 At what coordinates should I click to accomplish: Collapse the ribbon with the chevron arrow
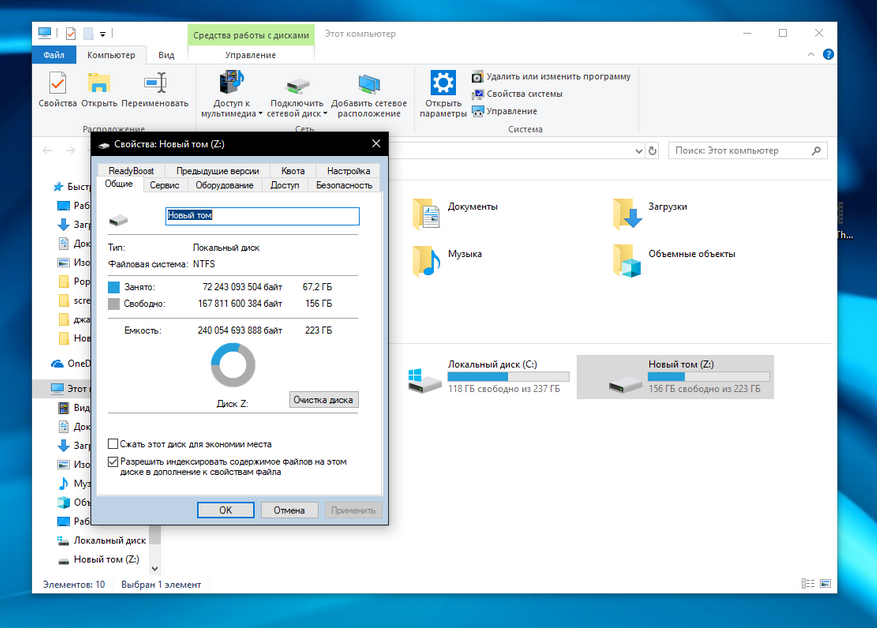(811, 54)
